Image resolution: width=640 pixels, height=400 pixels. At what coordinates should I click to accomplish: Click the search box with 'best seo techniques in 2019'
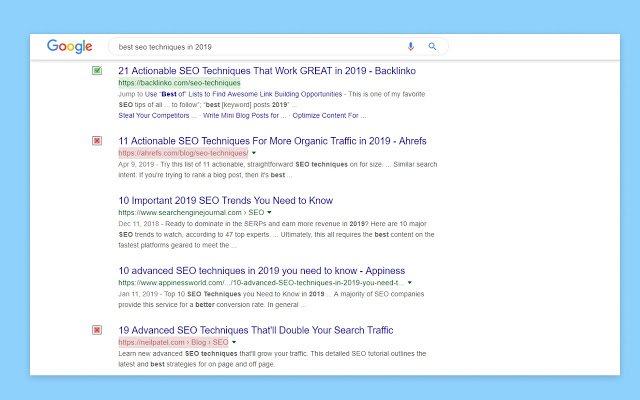278,47
